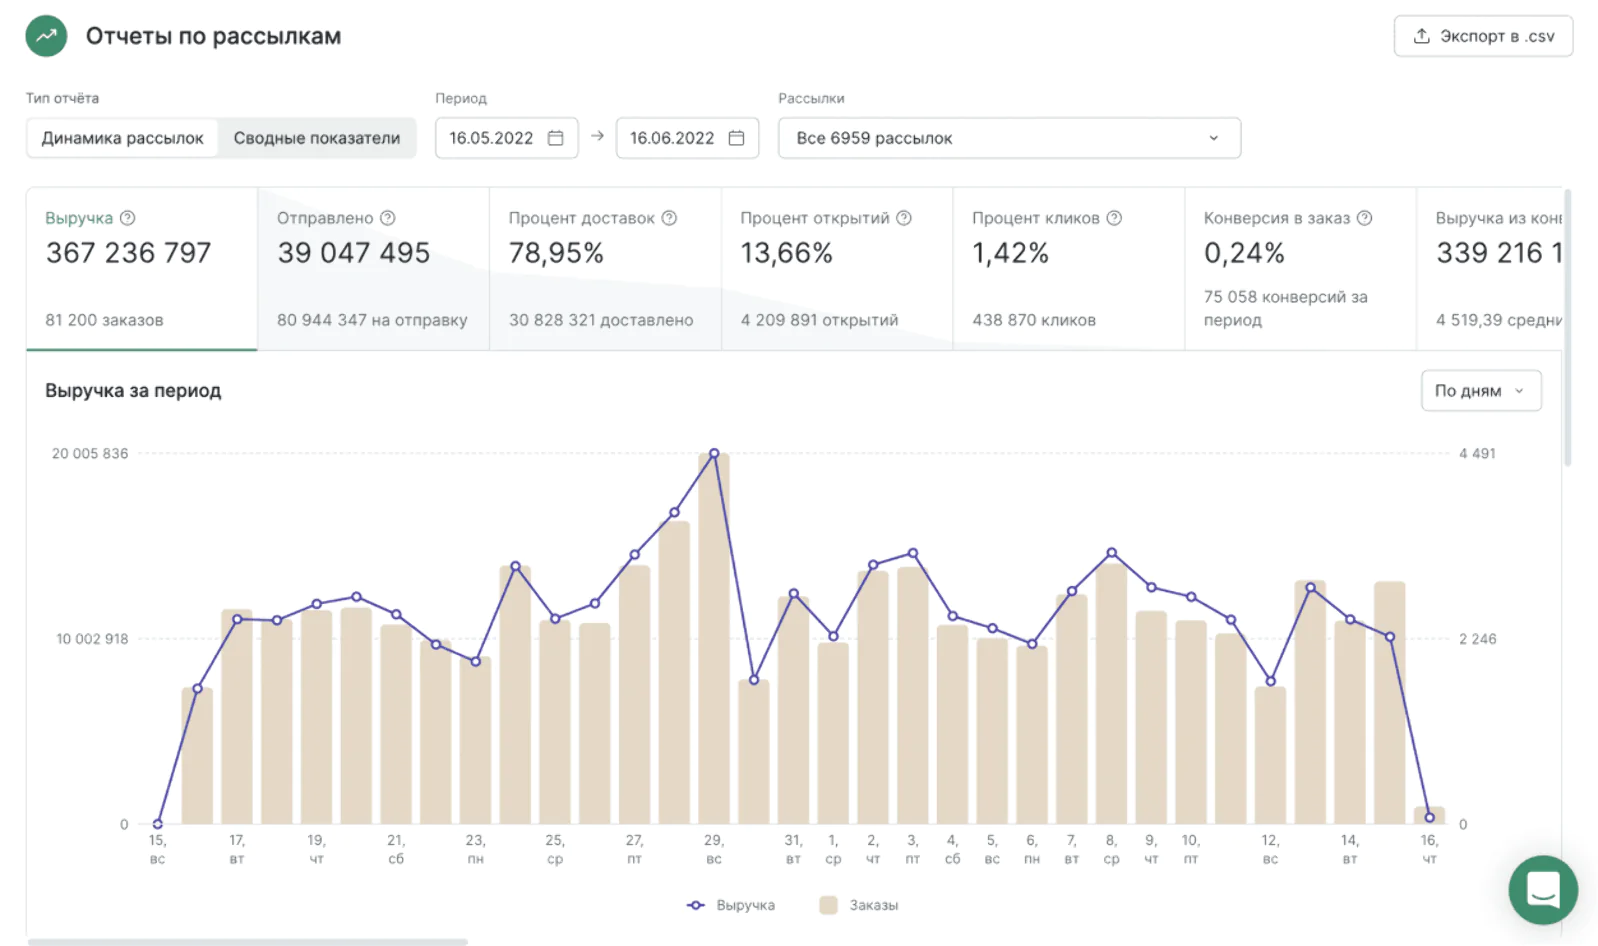Viewport: 1598px width, 946px height.
Task: Select the Процент открытий metric card
Action: point(837,269)
